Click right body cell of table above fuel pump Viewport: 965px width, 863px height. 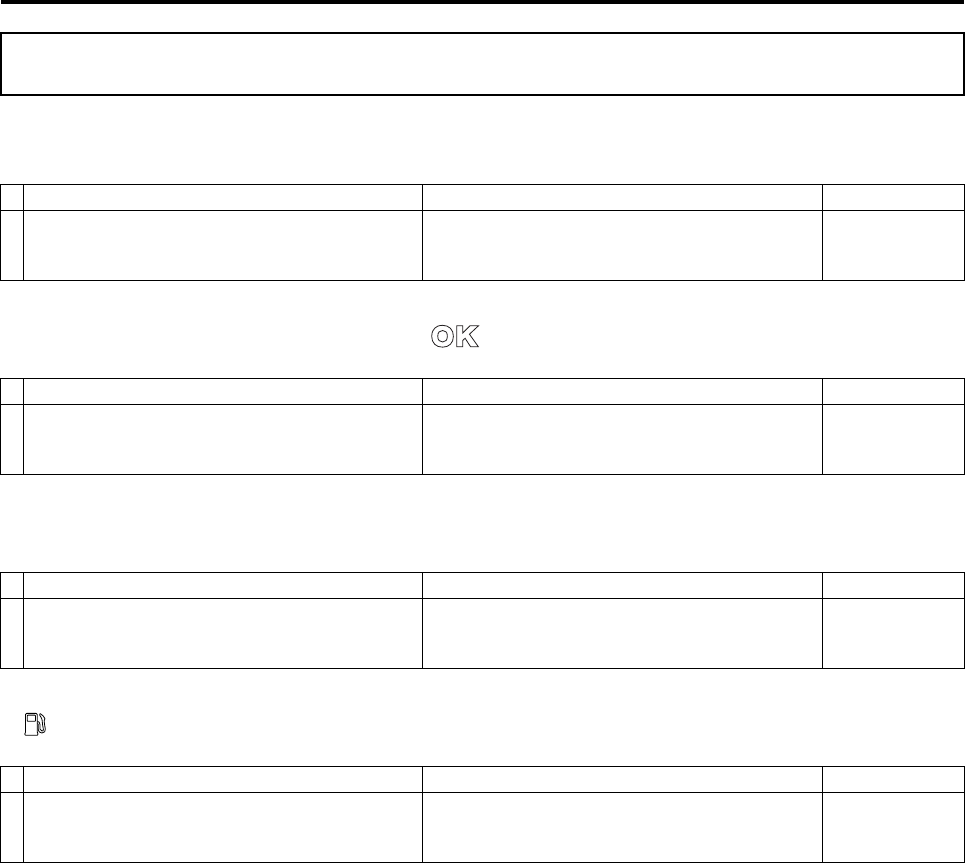892,631
